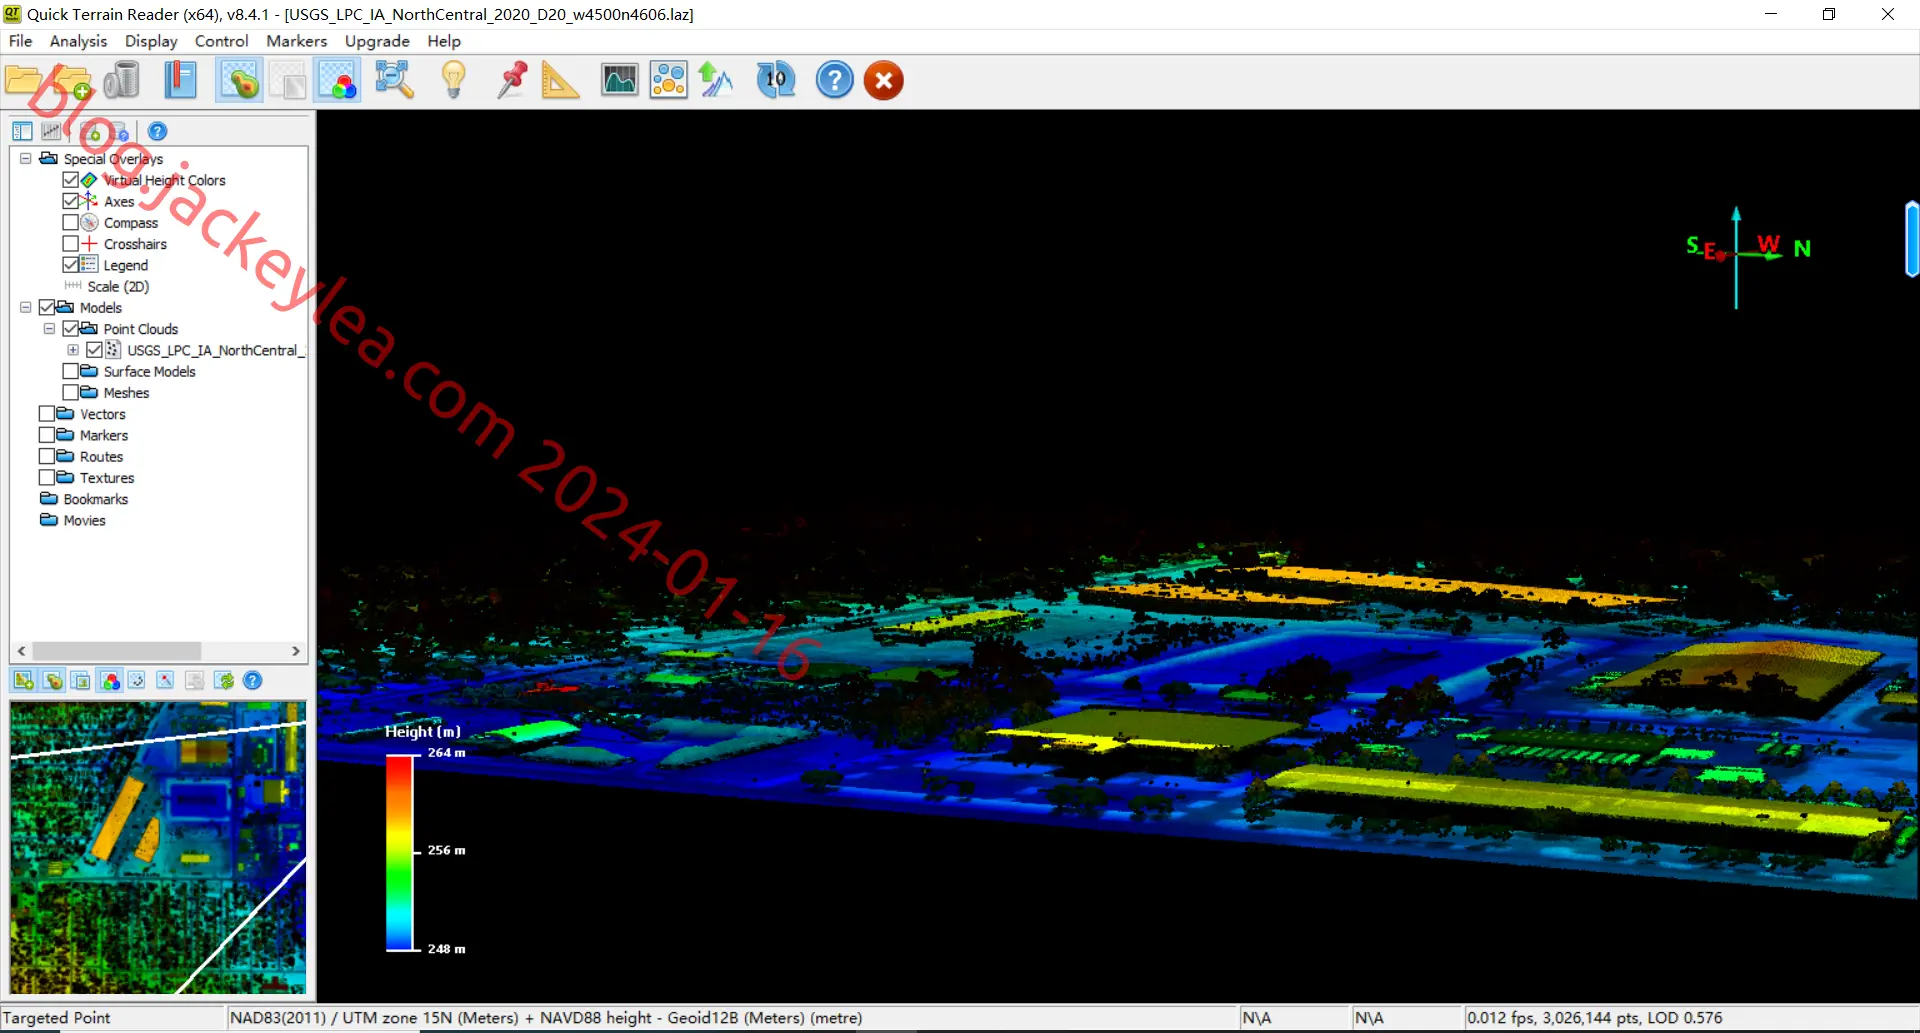
Task: Click the terrain upload arrow icon
Action: tap(716, 80)
